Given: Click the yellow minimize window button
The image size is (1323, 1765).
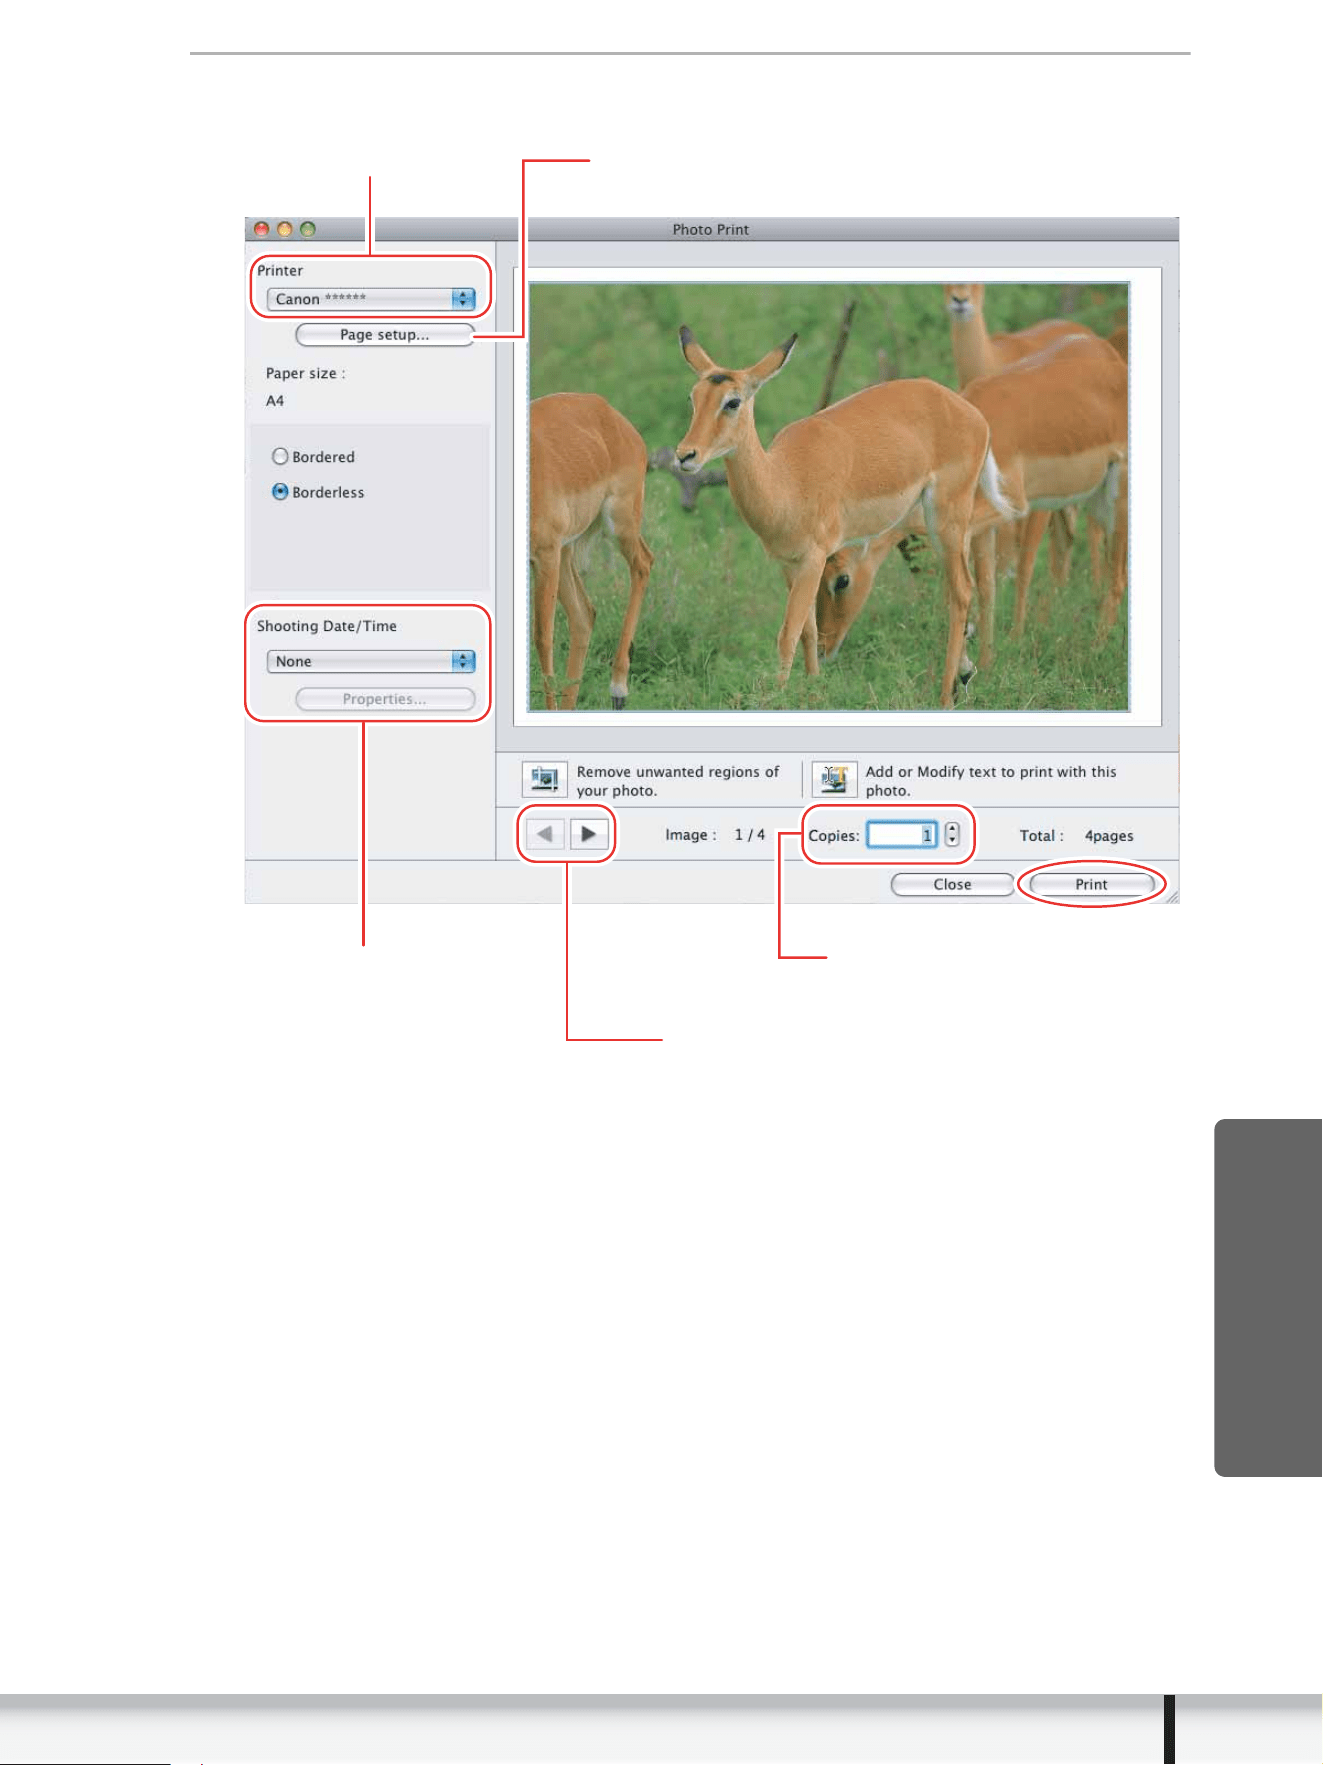Looking at the screenshot, I should point(285,229).
